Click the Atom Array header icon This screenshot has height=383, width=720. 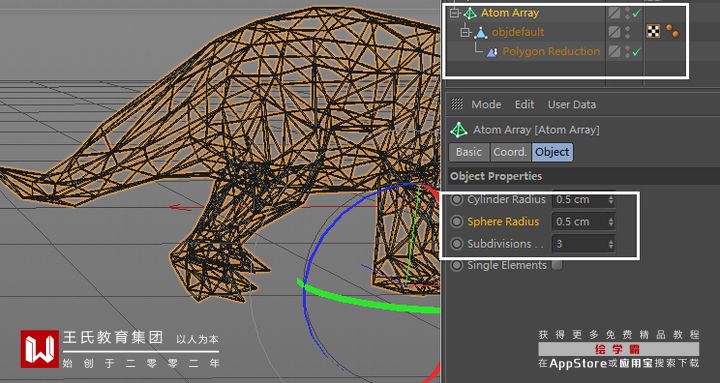pos(458,130)
